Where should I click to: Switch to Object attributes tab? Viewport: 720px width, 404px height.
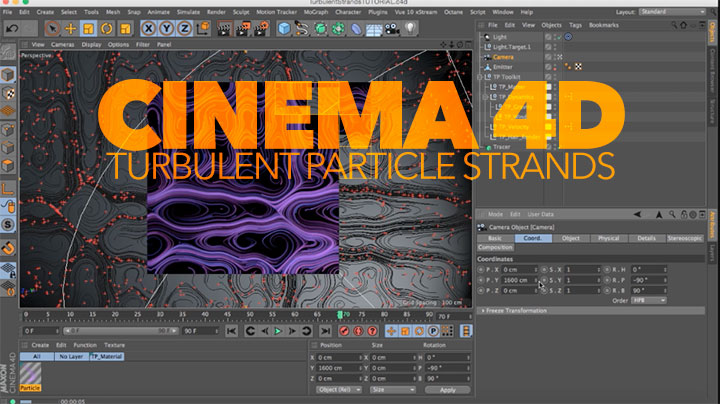[x=571, y=238]
